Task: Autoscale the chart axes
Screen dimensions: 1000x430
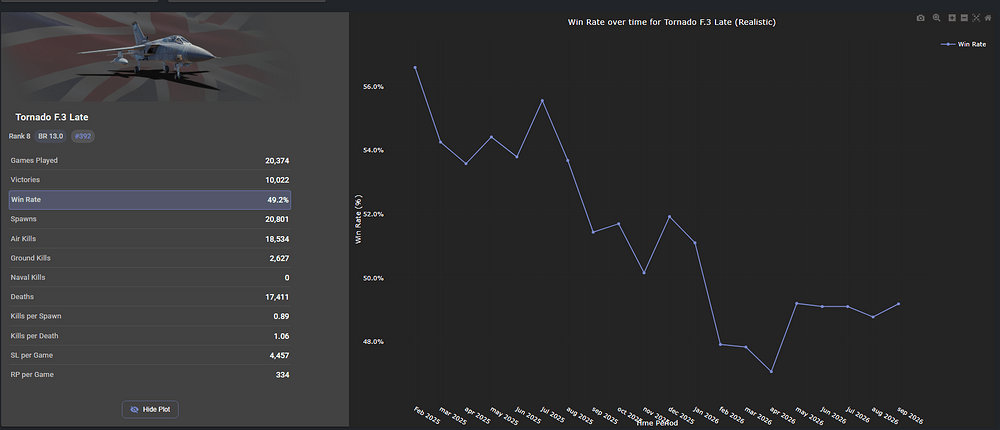Action: (x=976, y=18)
